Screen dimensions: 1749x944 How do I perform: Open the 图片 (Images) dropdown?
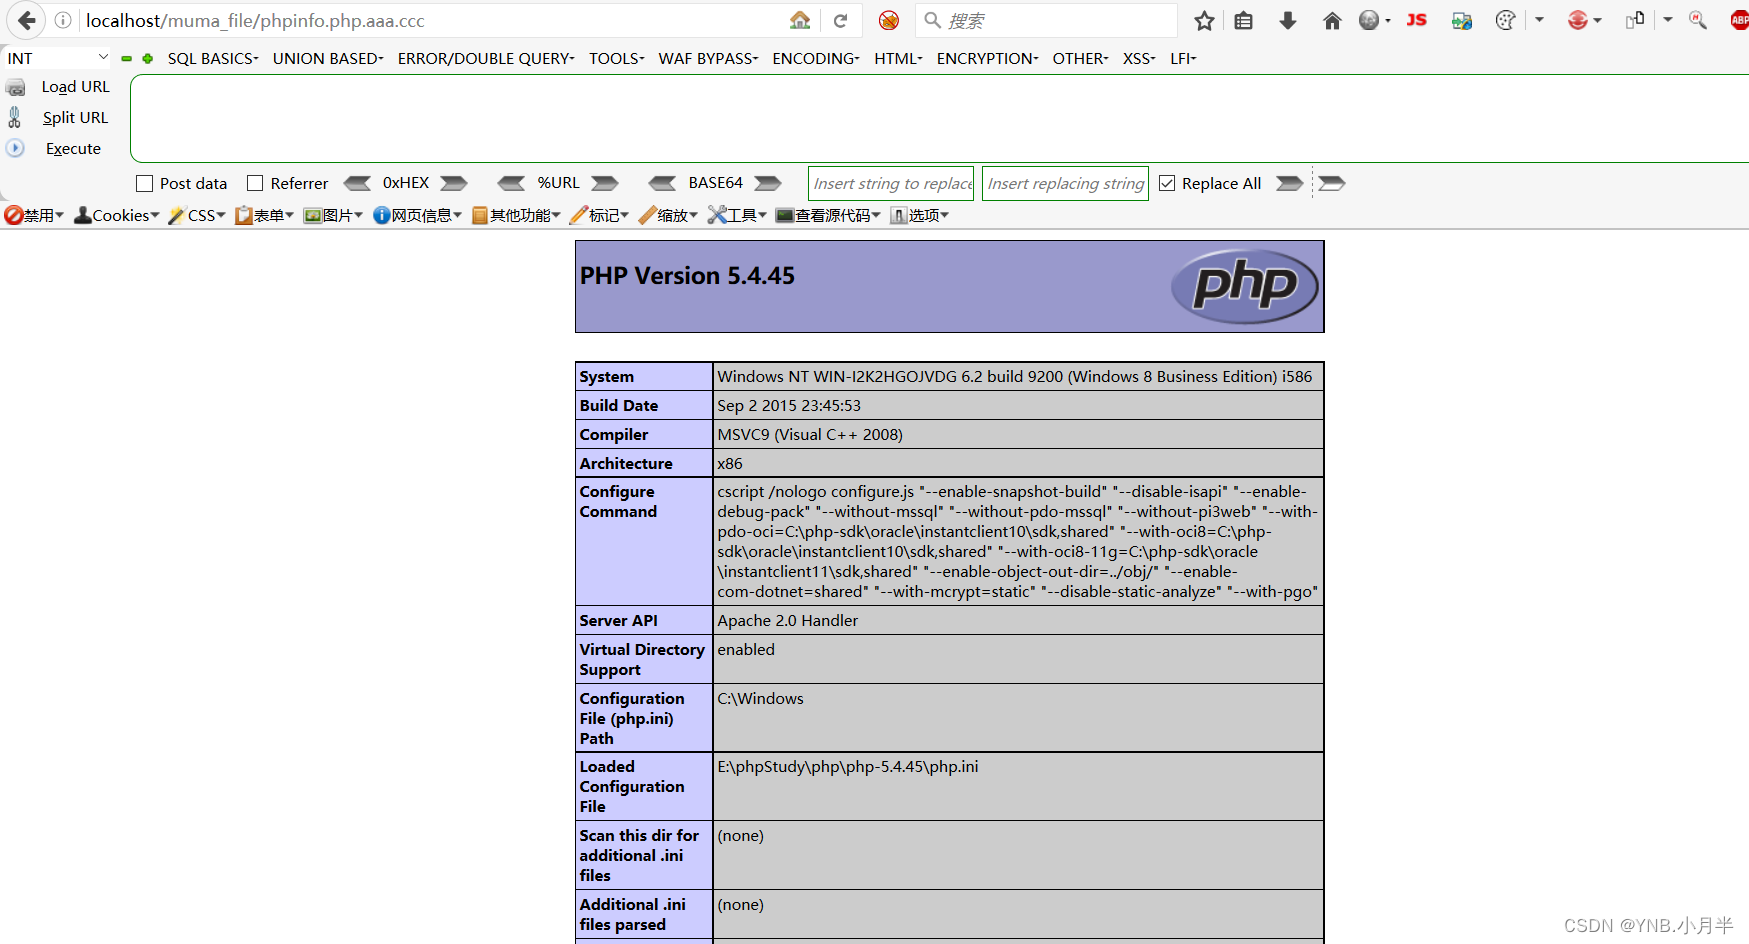pos(333,215)
